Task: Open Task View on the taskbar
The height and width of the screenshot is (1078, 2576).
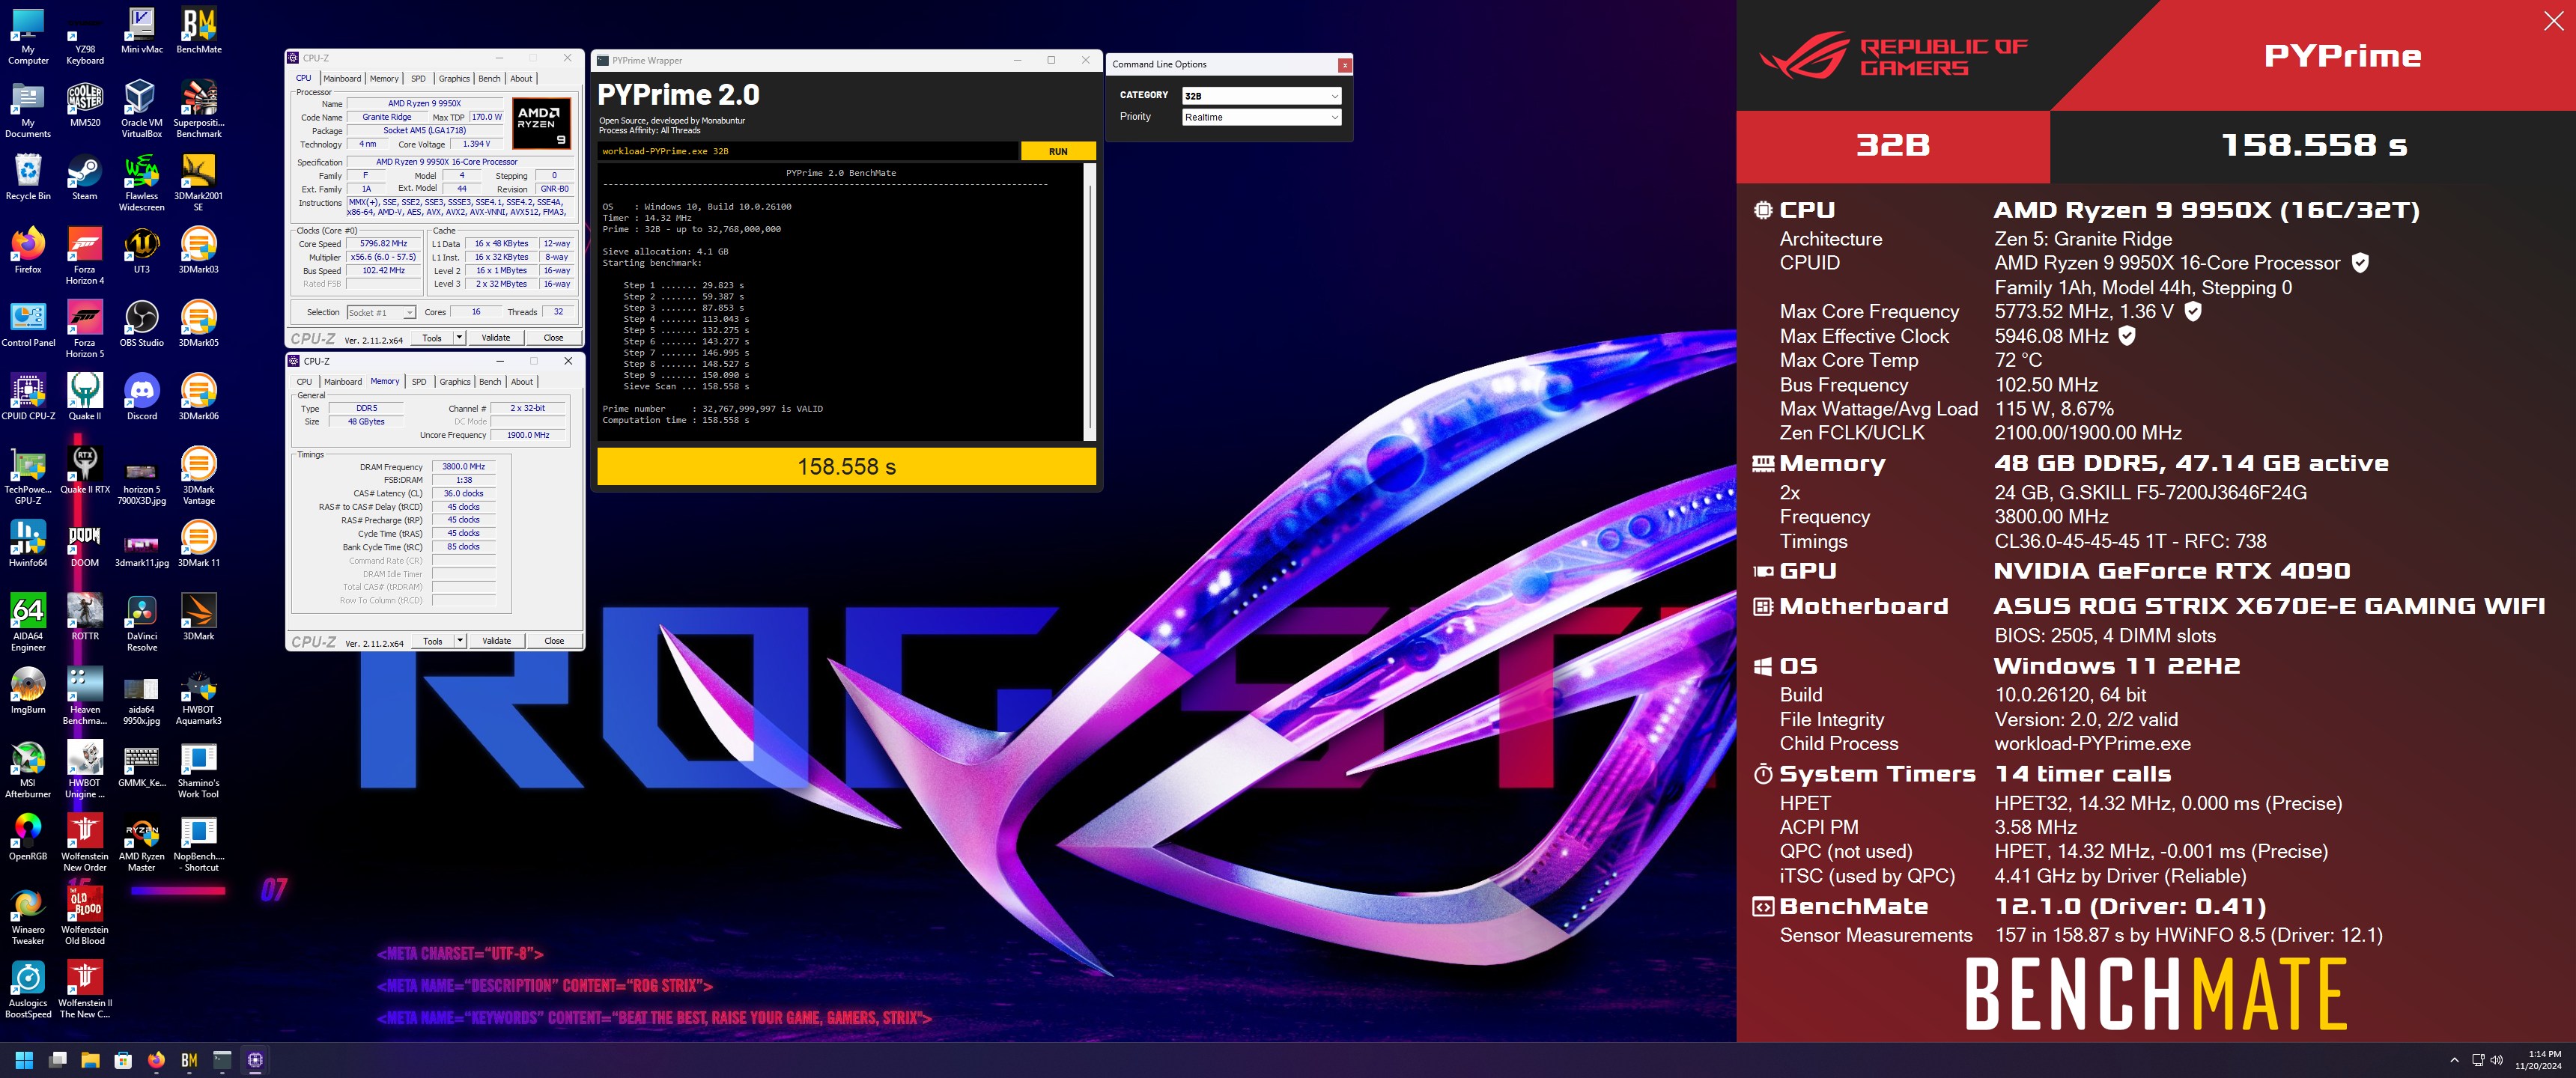Action: point(57,1060)
